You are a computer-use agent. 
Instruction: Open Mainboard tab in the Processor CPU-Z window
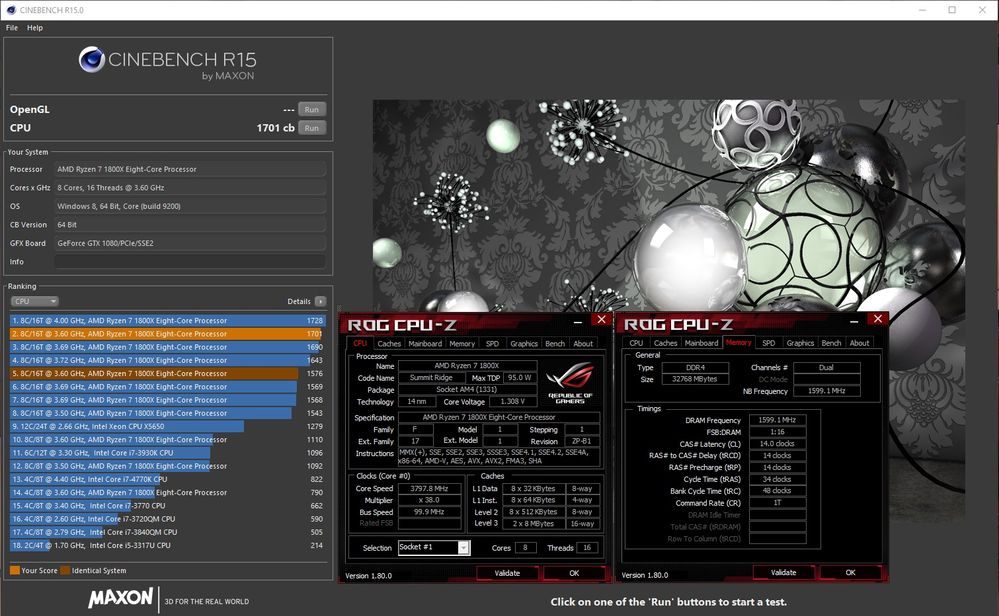click(x=425, y=343)
